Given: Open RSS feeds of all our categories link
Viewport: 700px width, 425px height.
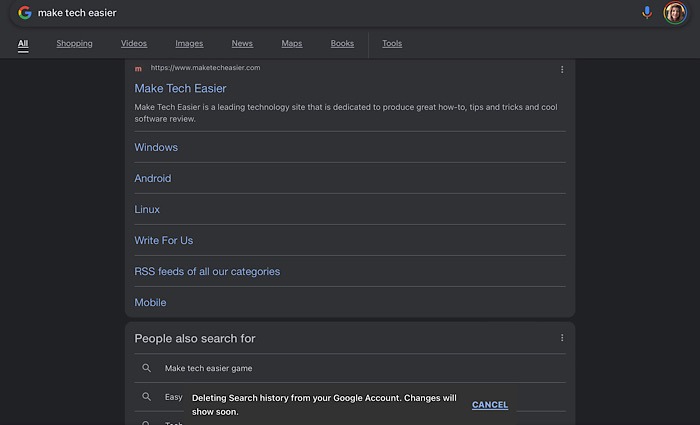Looking at the screenshot, I should 207,271.
